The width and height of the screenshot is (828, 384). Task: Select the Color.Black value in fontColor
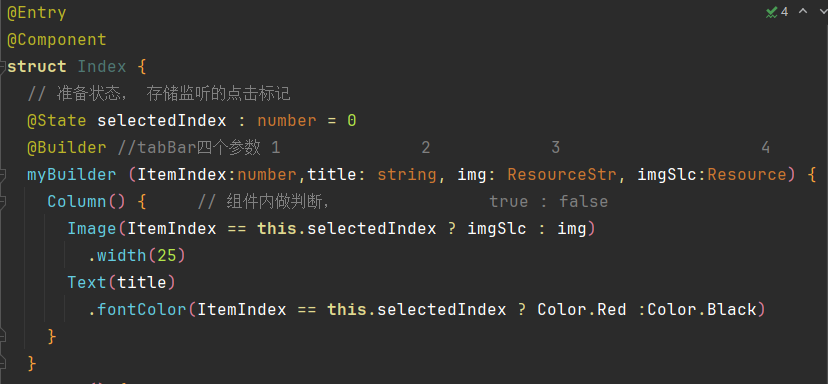tap(702, 309)
